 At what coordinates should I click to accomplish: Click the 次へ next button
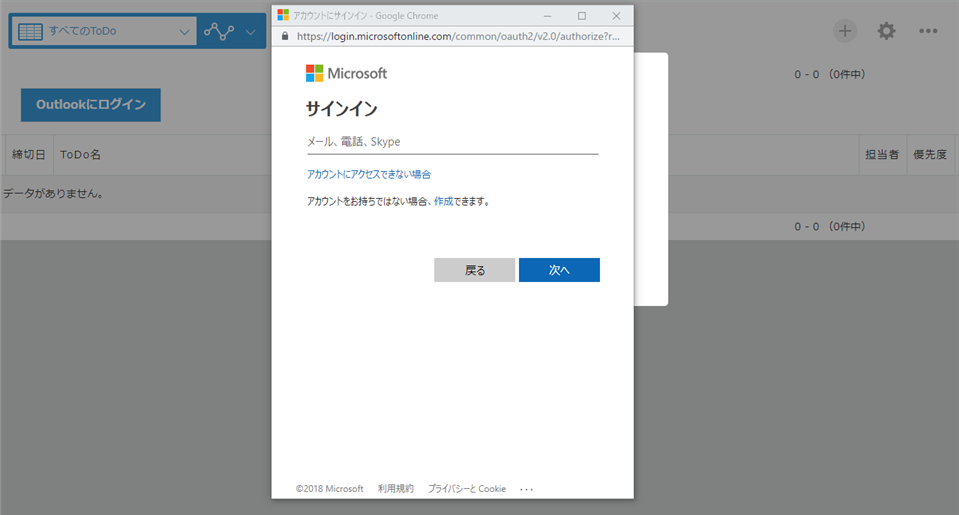[x=559, y=270]
